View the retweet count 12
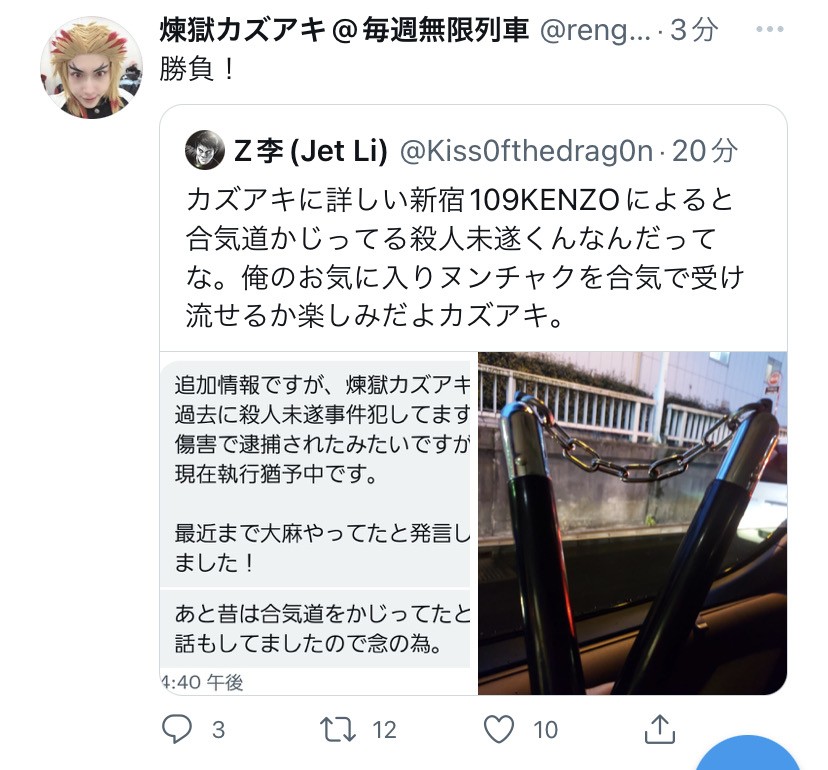828x770 pixels. click(x=384, y=730)
